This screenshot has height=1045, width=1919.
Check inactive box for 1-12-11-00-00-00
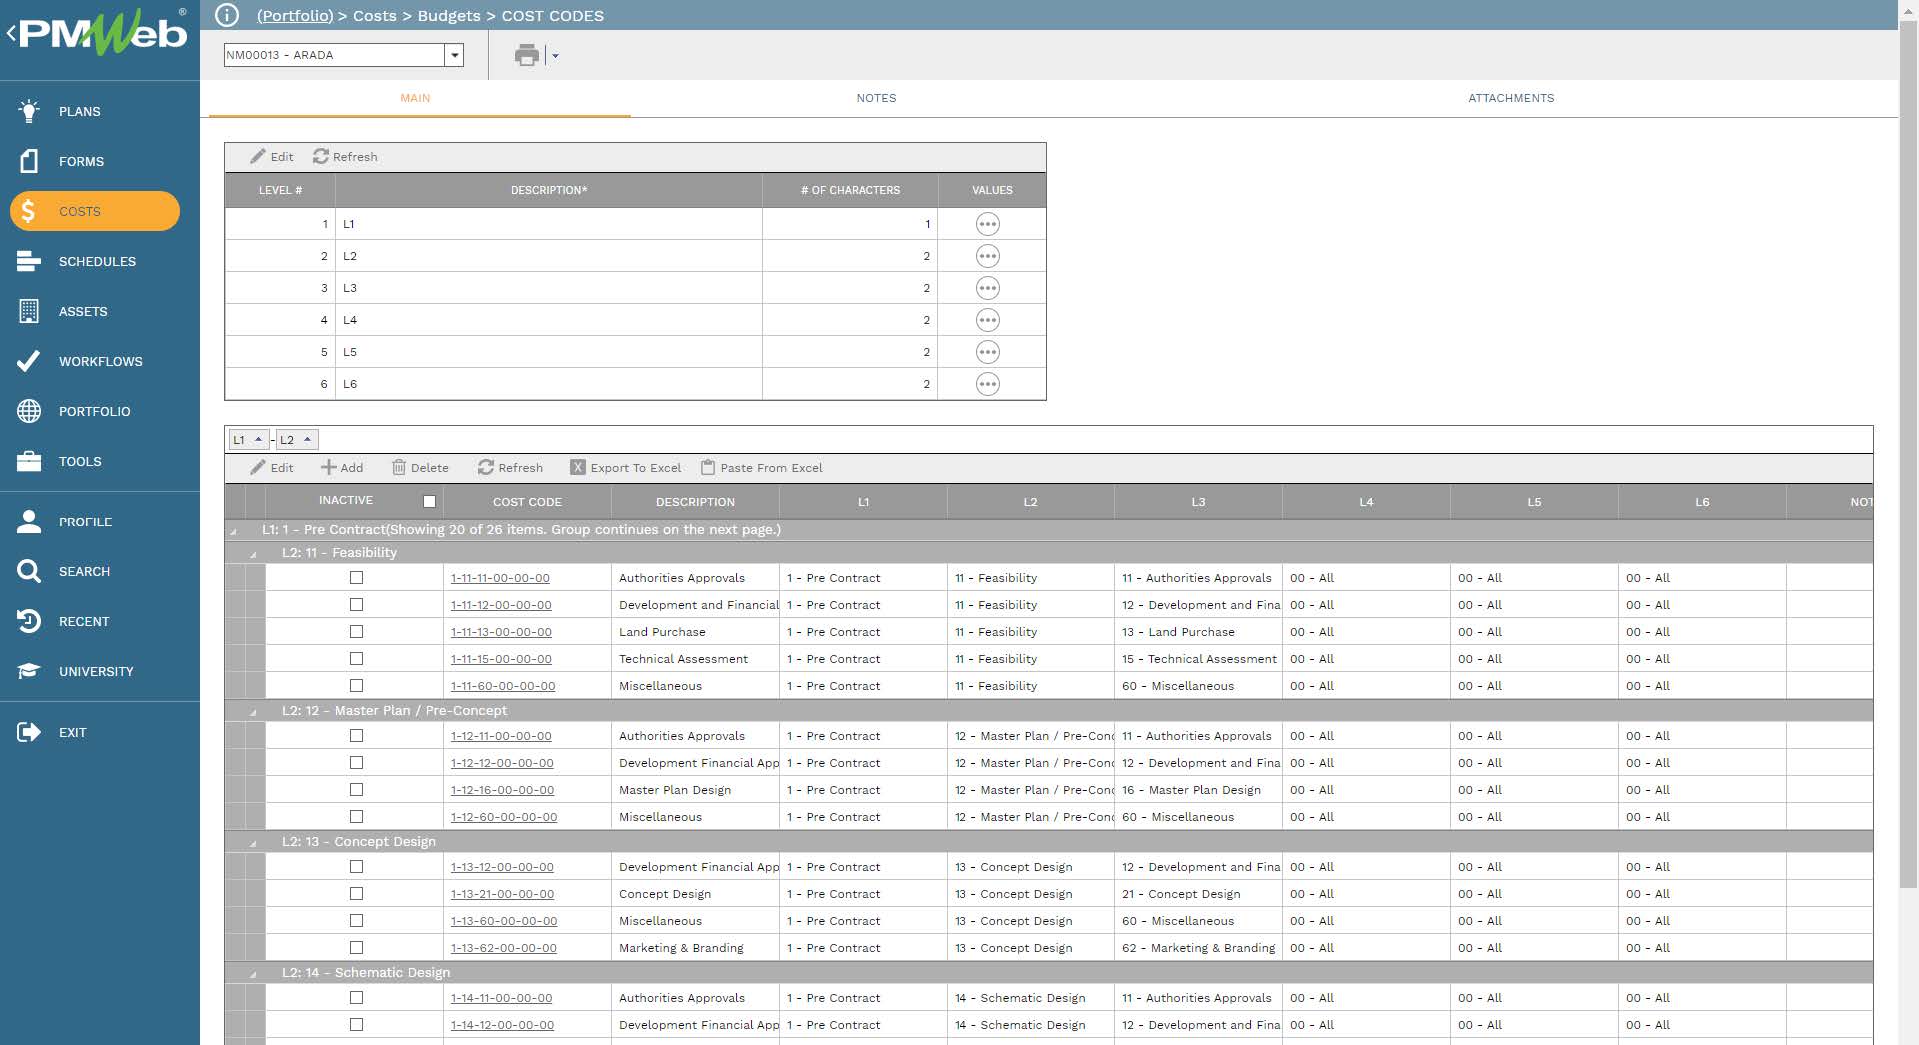[356, 736]
